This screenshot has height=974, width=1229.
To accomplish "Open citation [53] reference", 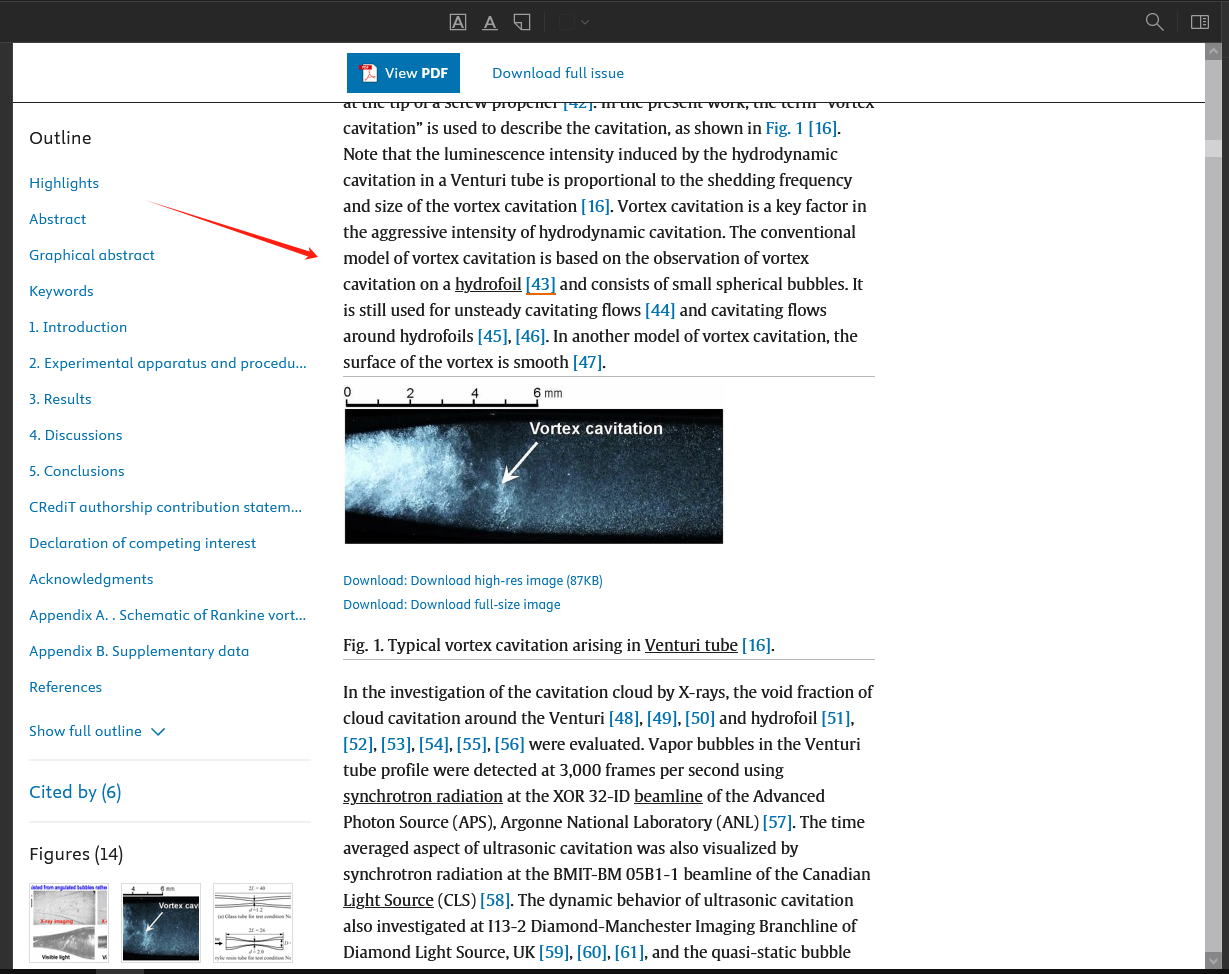I will click(x=396, y=744).
